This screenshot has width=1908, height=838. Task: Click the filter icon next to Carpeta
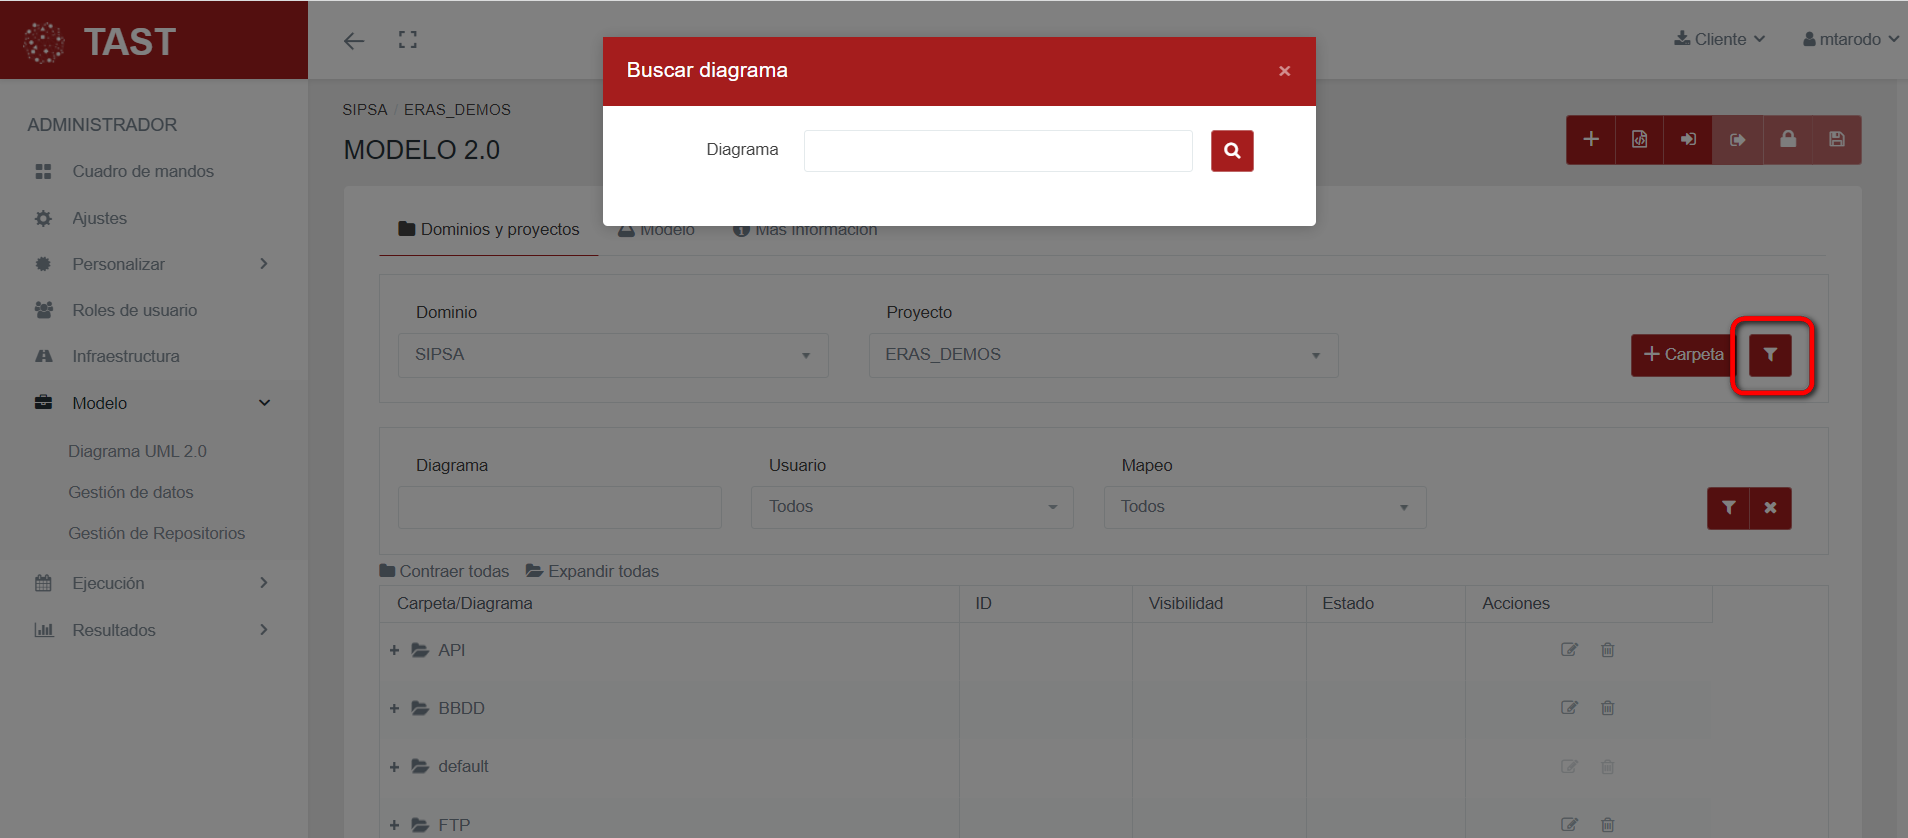click(x=1769, y=355)
